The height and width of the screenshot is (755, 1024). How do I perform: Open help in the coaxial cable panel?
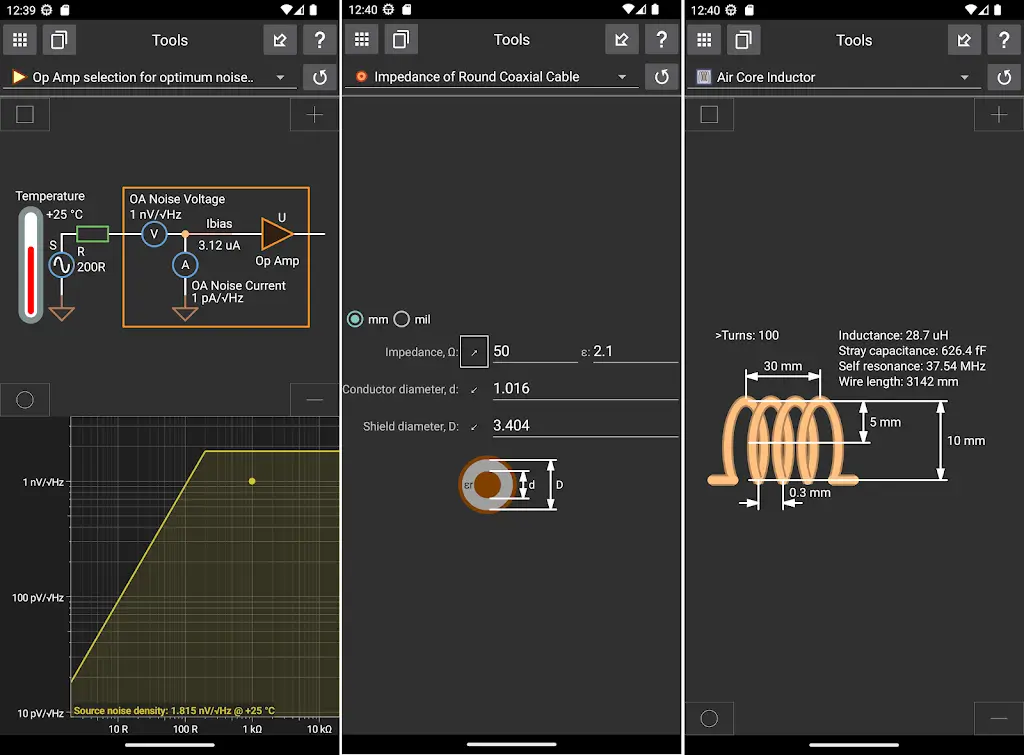(661, 40)
